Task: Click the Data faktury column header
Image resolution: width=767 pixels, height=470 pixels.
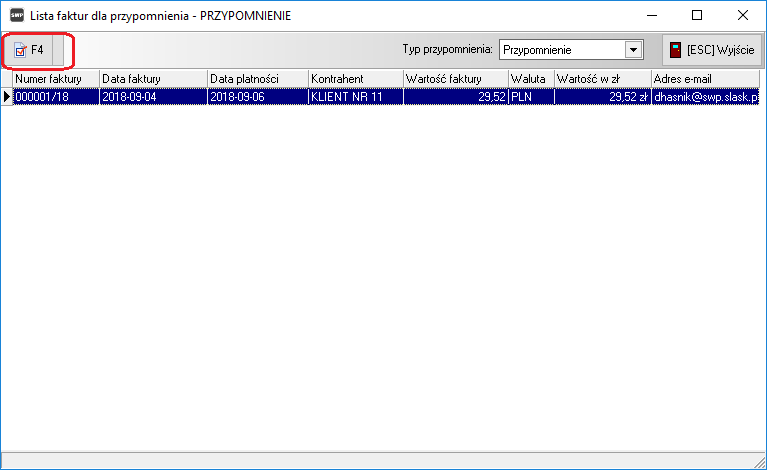Action: [153, 79]
